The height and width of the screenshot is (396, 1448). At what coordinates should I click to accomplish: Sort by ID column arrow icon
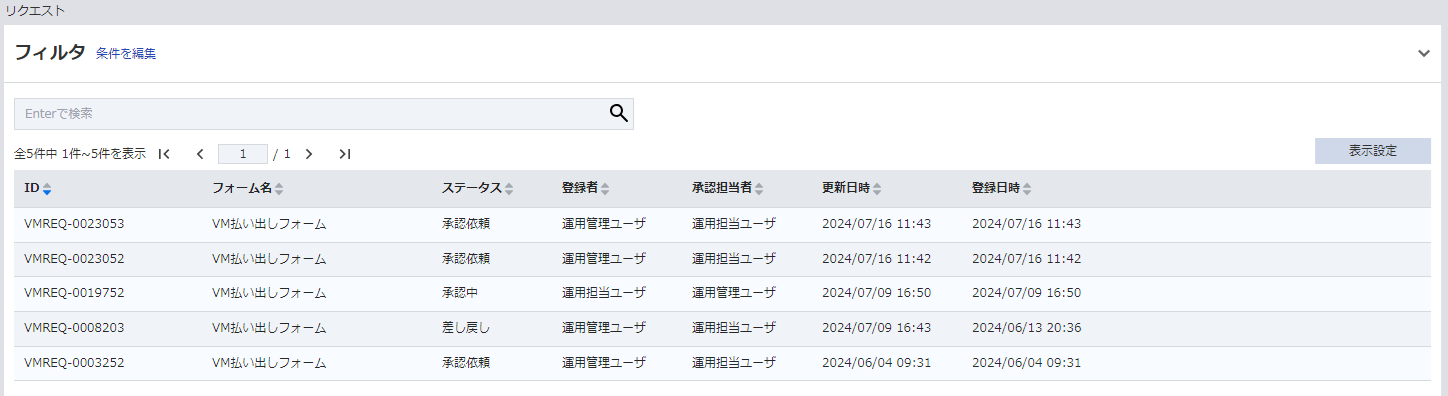47,189
